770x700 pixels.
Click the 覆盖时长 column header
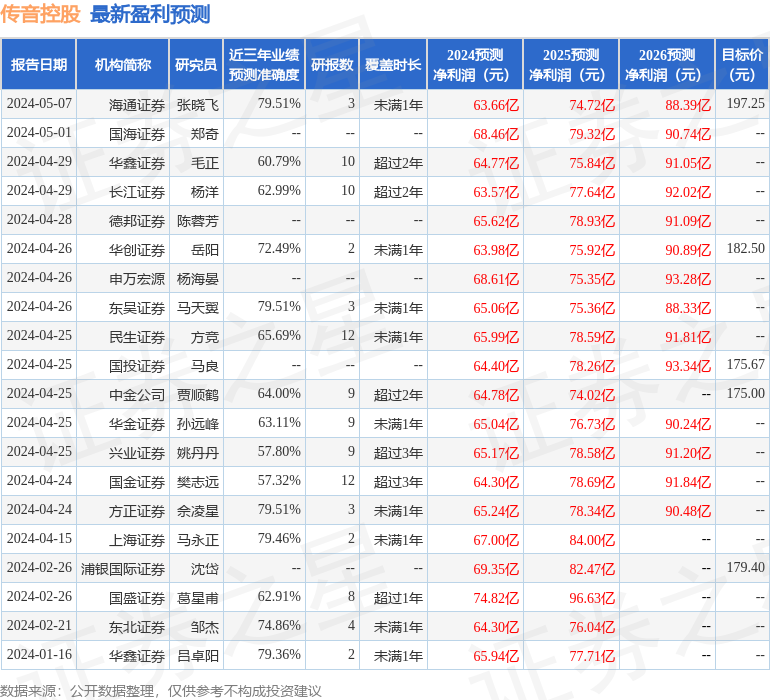393,64
